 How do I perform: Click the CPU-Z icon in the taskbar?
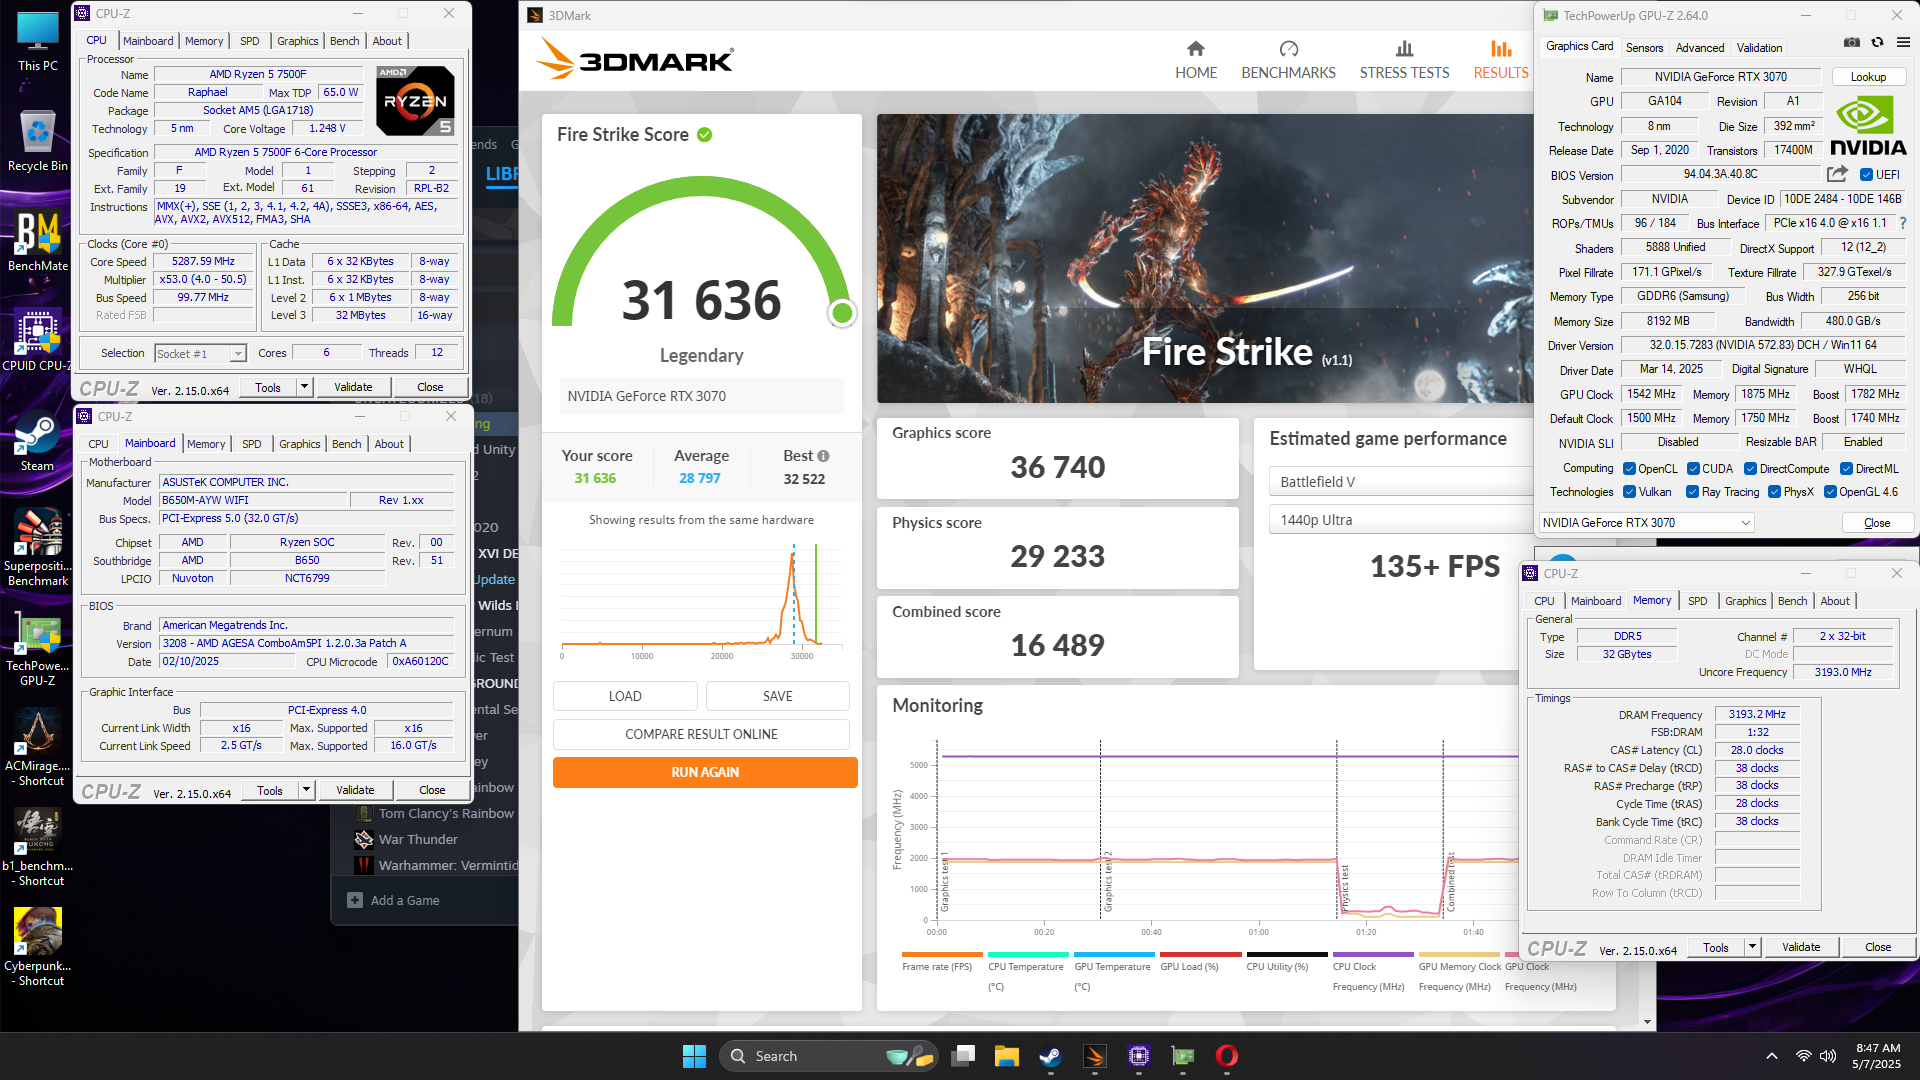1139,1056
